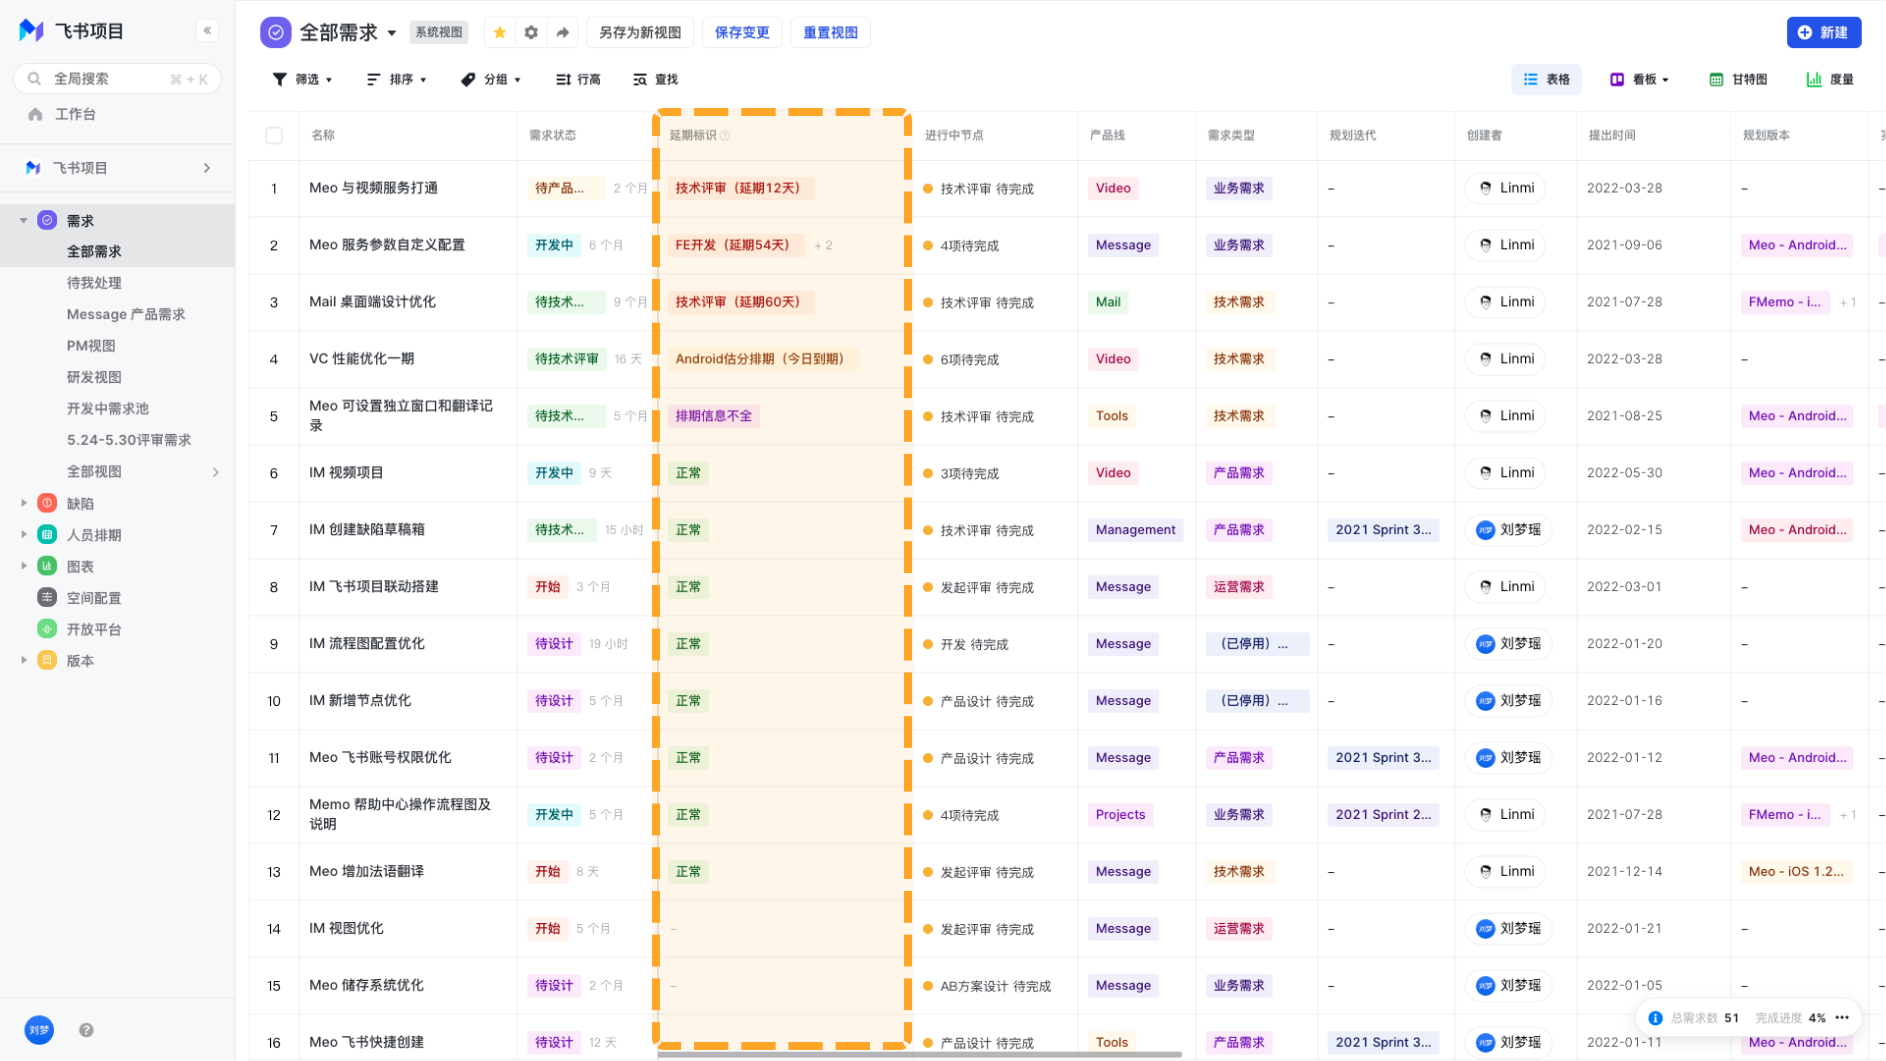Open the 分组 group dropdown
Screen dimensions: 1886x1061
point(490,79)
